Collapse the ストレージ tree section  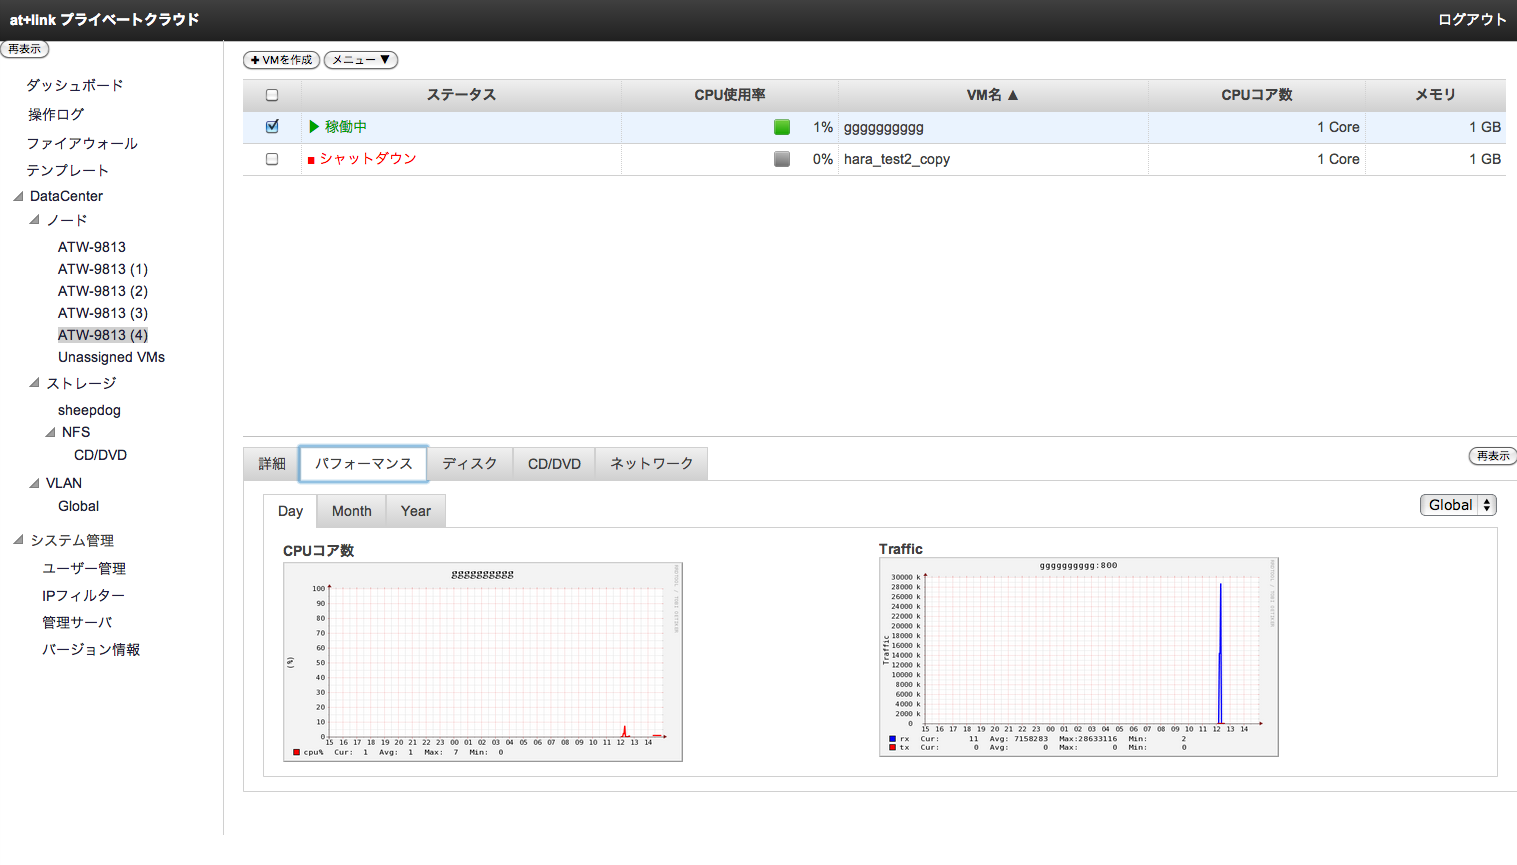click(x=35, y=383)
